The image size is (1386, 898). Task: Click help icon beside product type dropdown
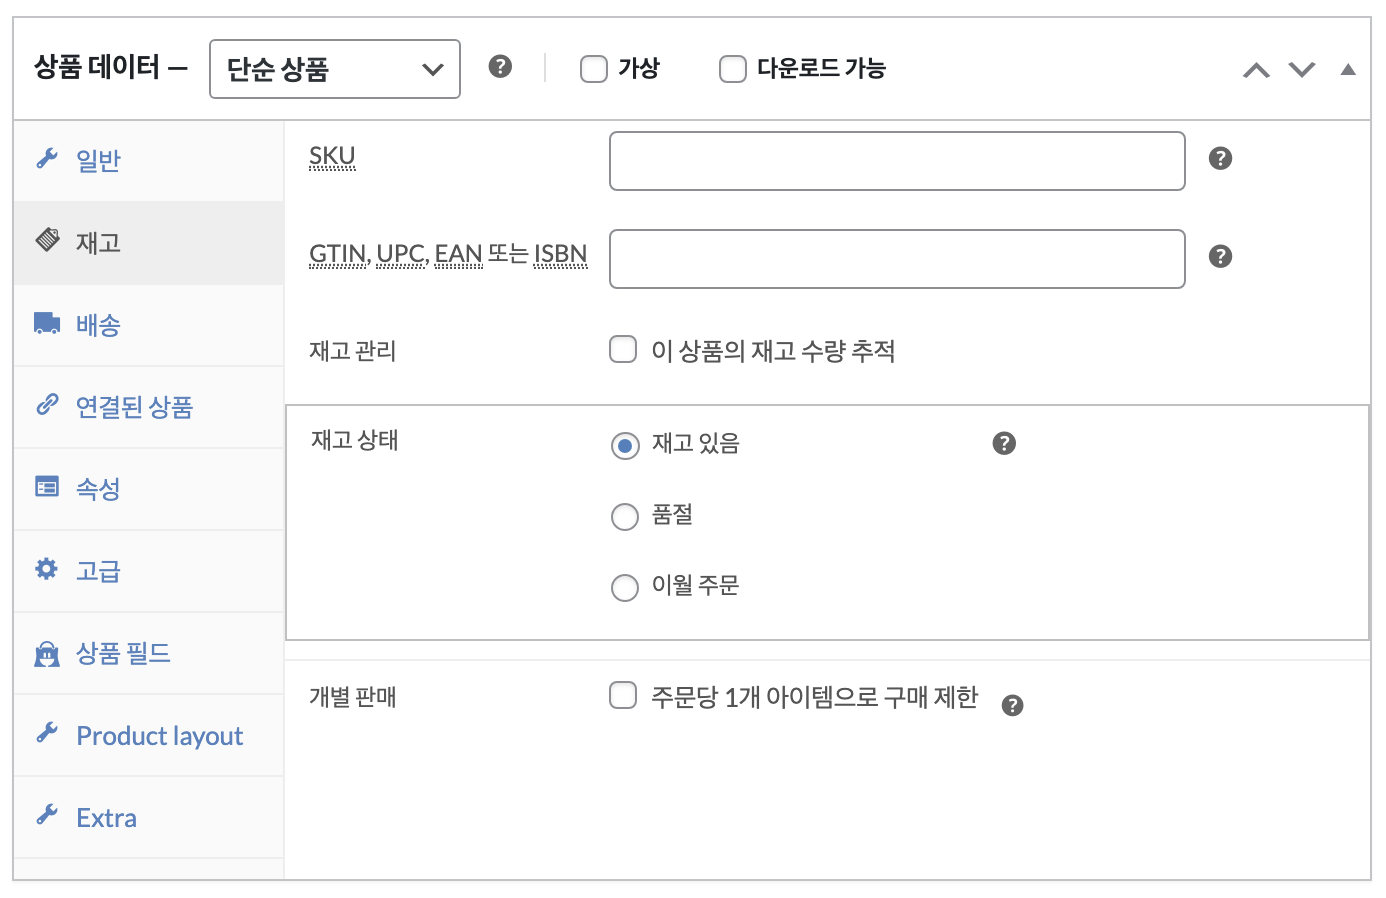(x=500, y=66)
